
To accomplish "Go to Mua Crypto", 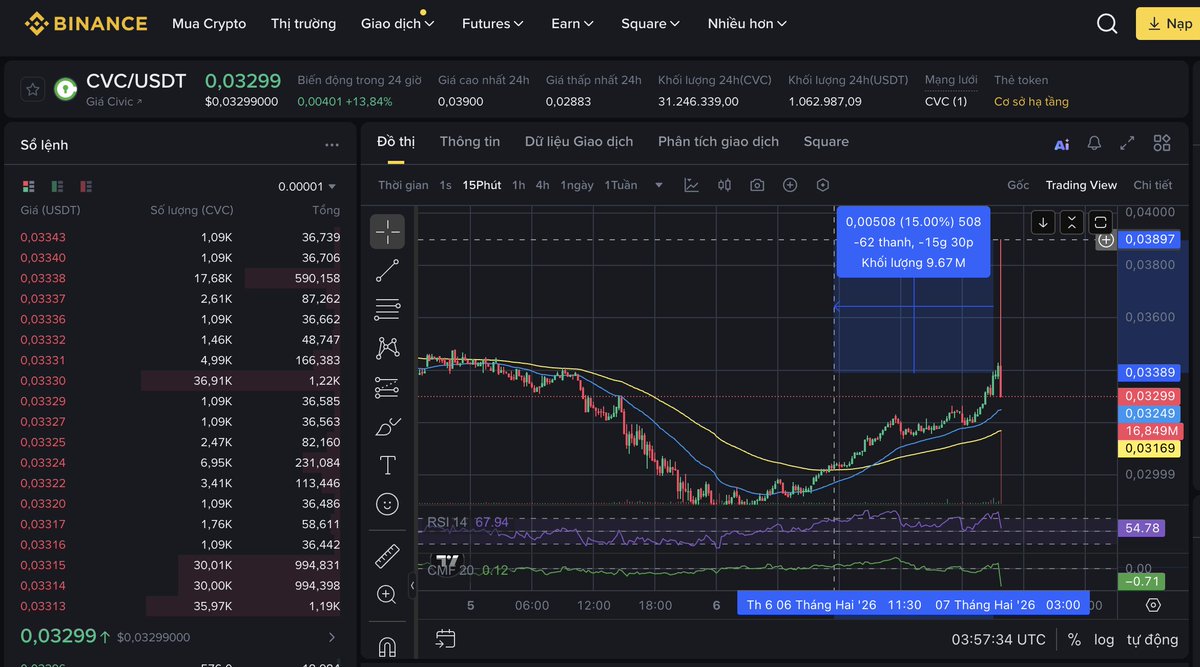I will [209, 23].
